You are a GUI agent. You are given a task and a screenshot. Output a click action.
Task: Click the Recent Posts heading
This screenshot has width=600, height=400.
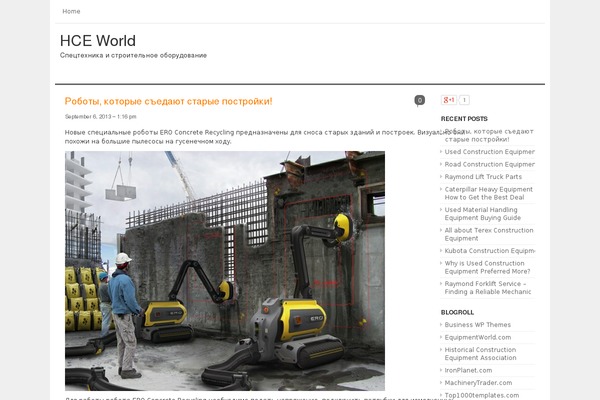click(464, 119)
